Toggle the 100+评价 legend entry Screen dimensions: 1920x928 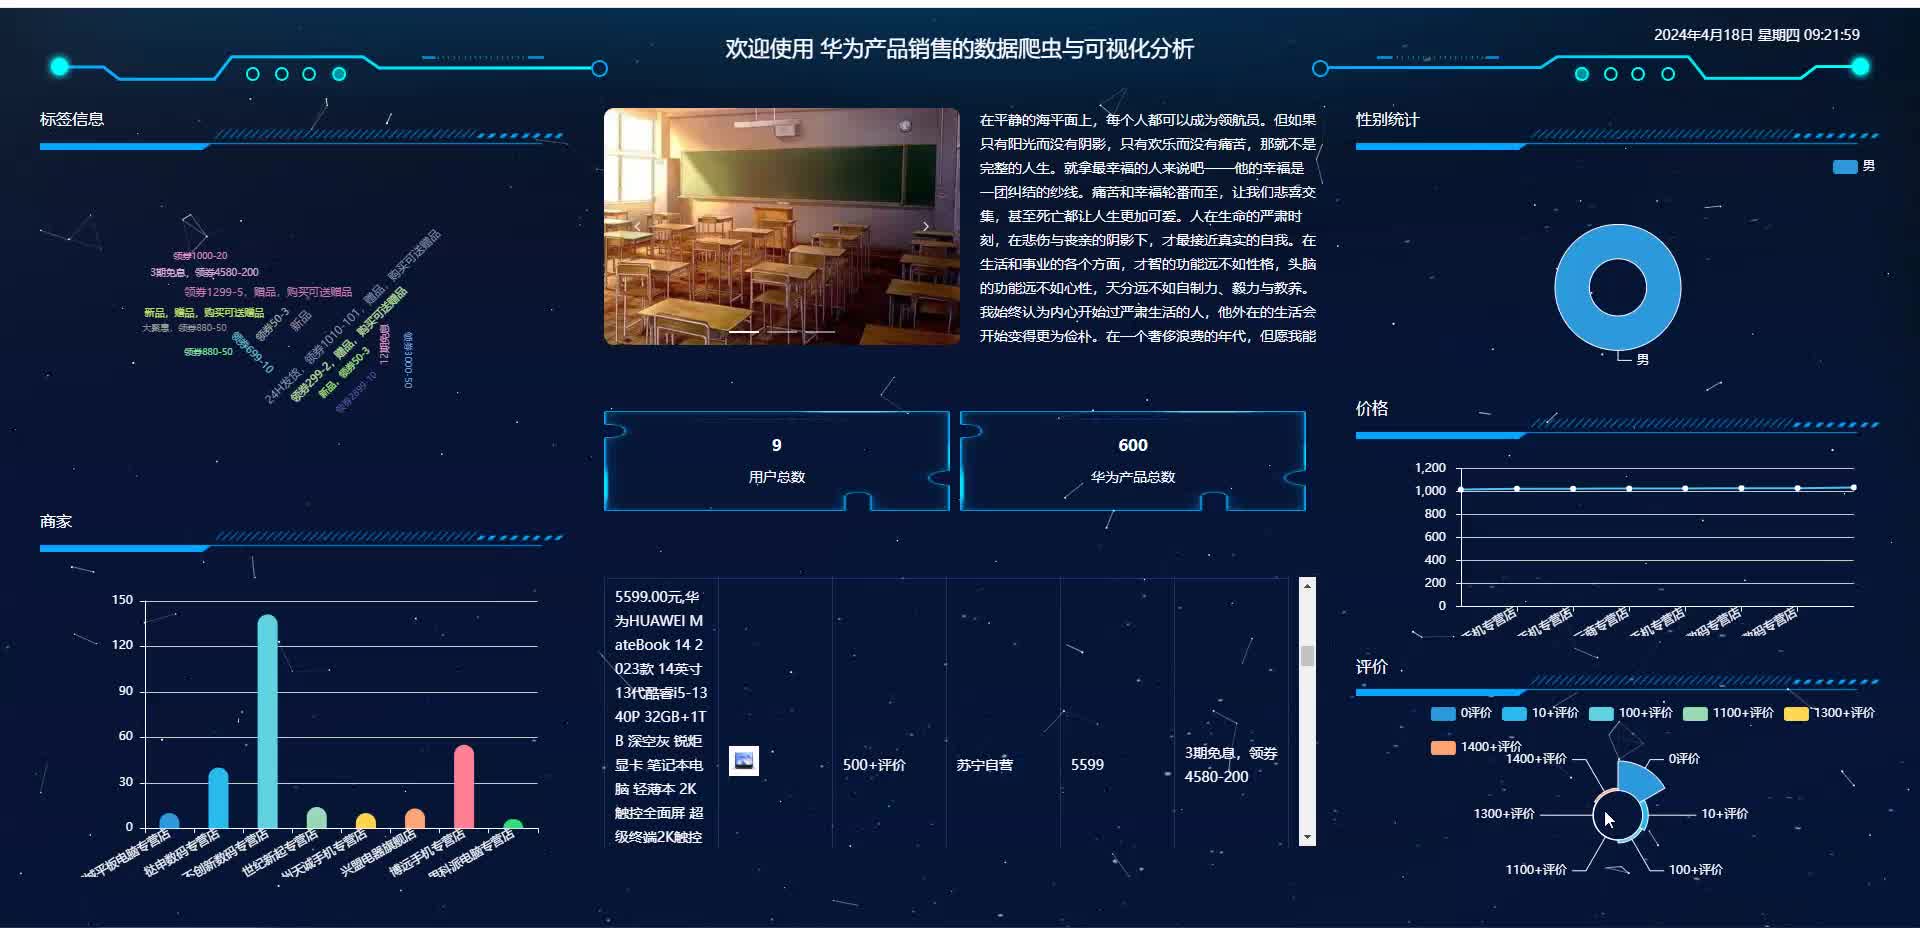point(1631,713)
